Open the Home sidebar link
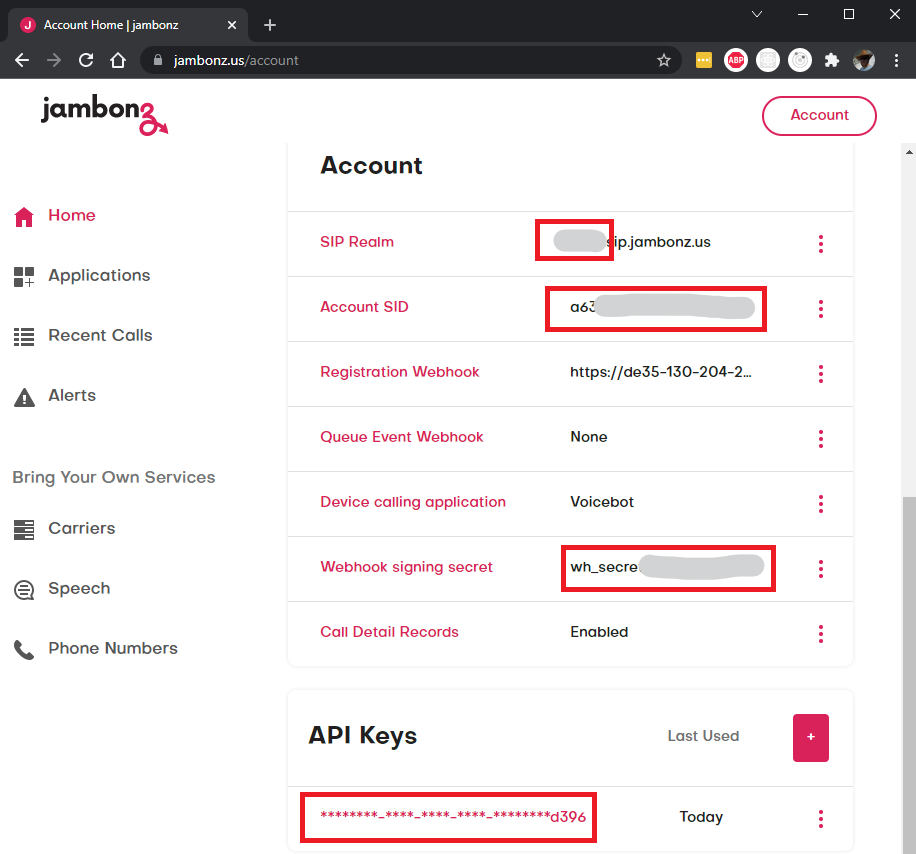The height and width of the screenshot is (854, 916). 54,216
